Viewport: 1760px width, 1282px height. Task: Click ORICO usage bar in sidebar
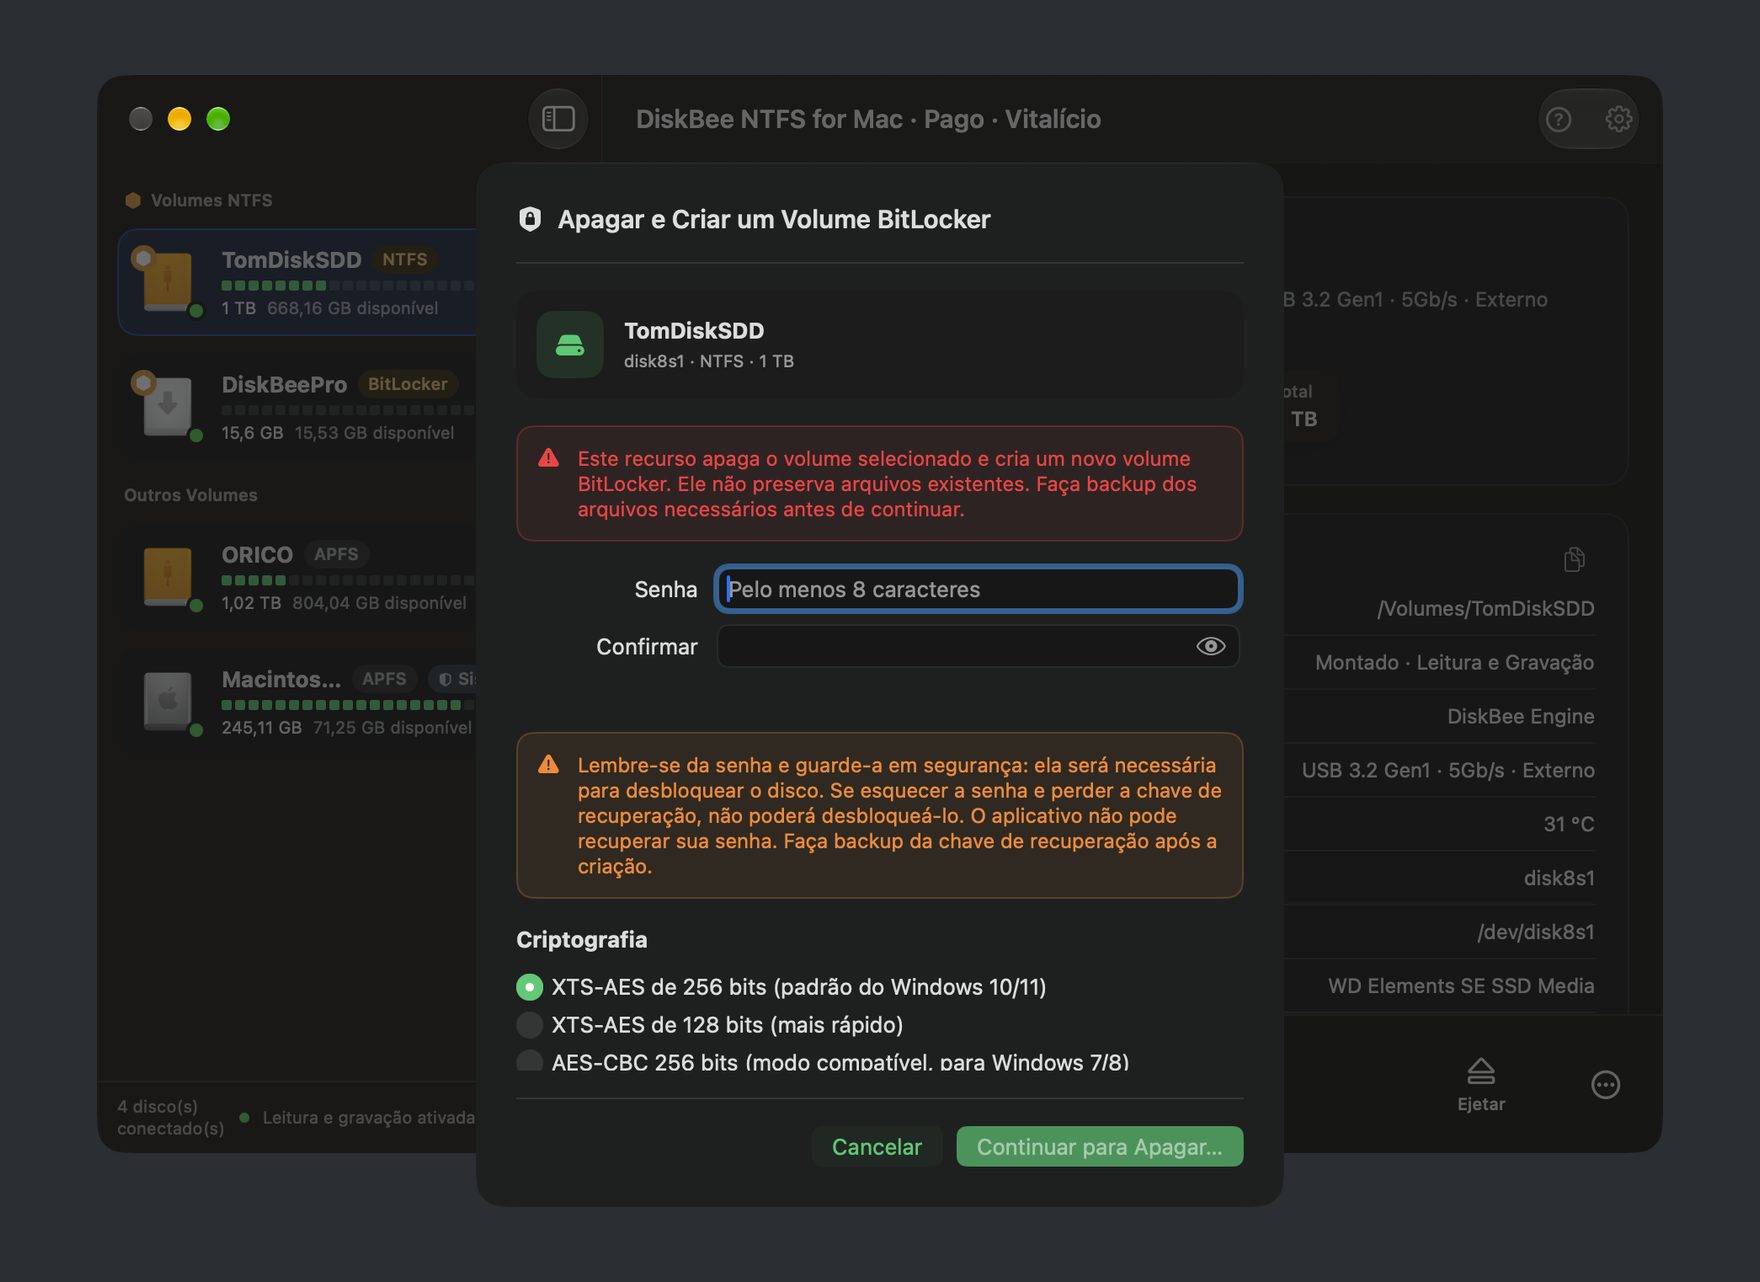coord(348,581)
